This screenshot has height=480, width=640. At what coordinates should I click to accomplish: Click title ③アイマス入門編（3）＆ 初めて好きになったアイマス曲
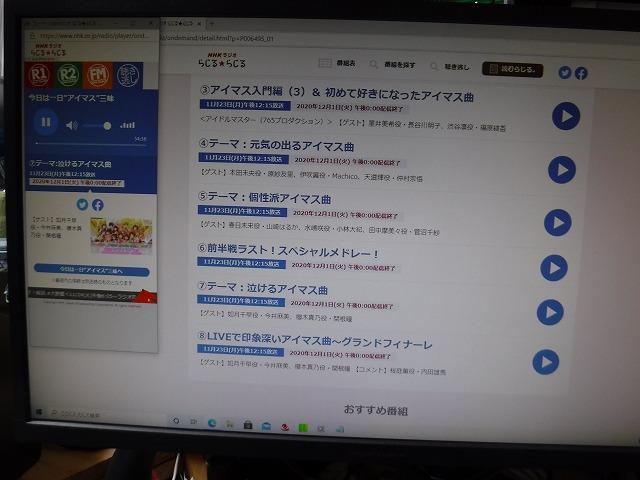tap(337, 94)
